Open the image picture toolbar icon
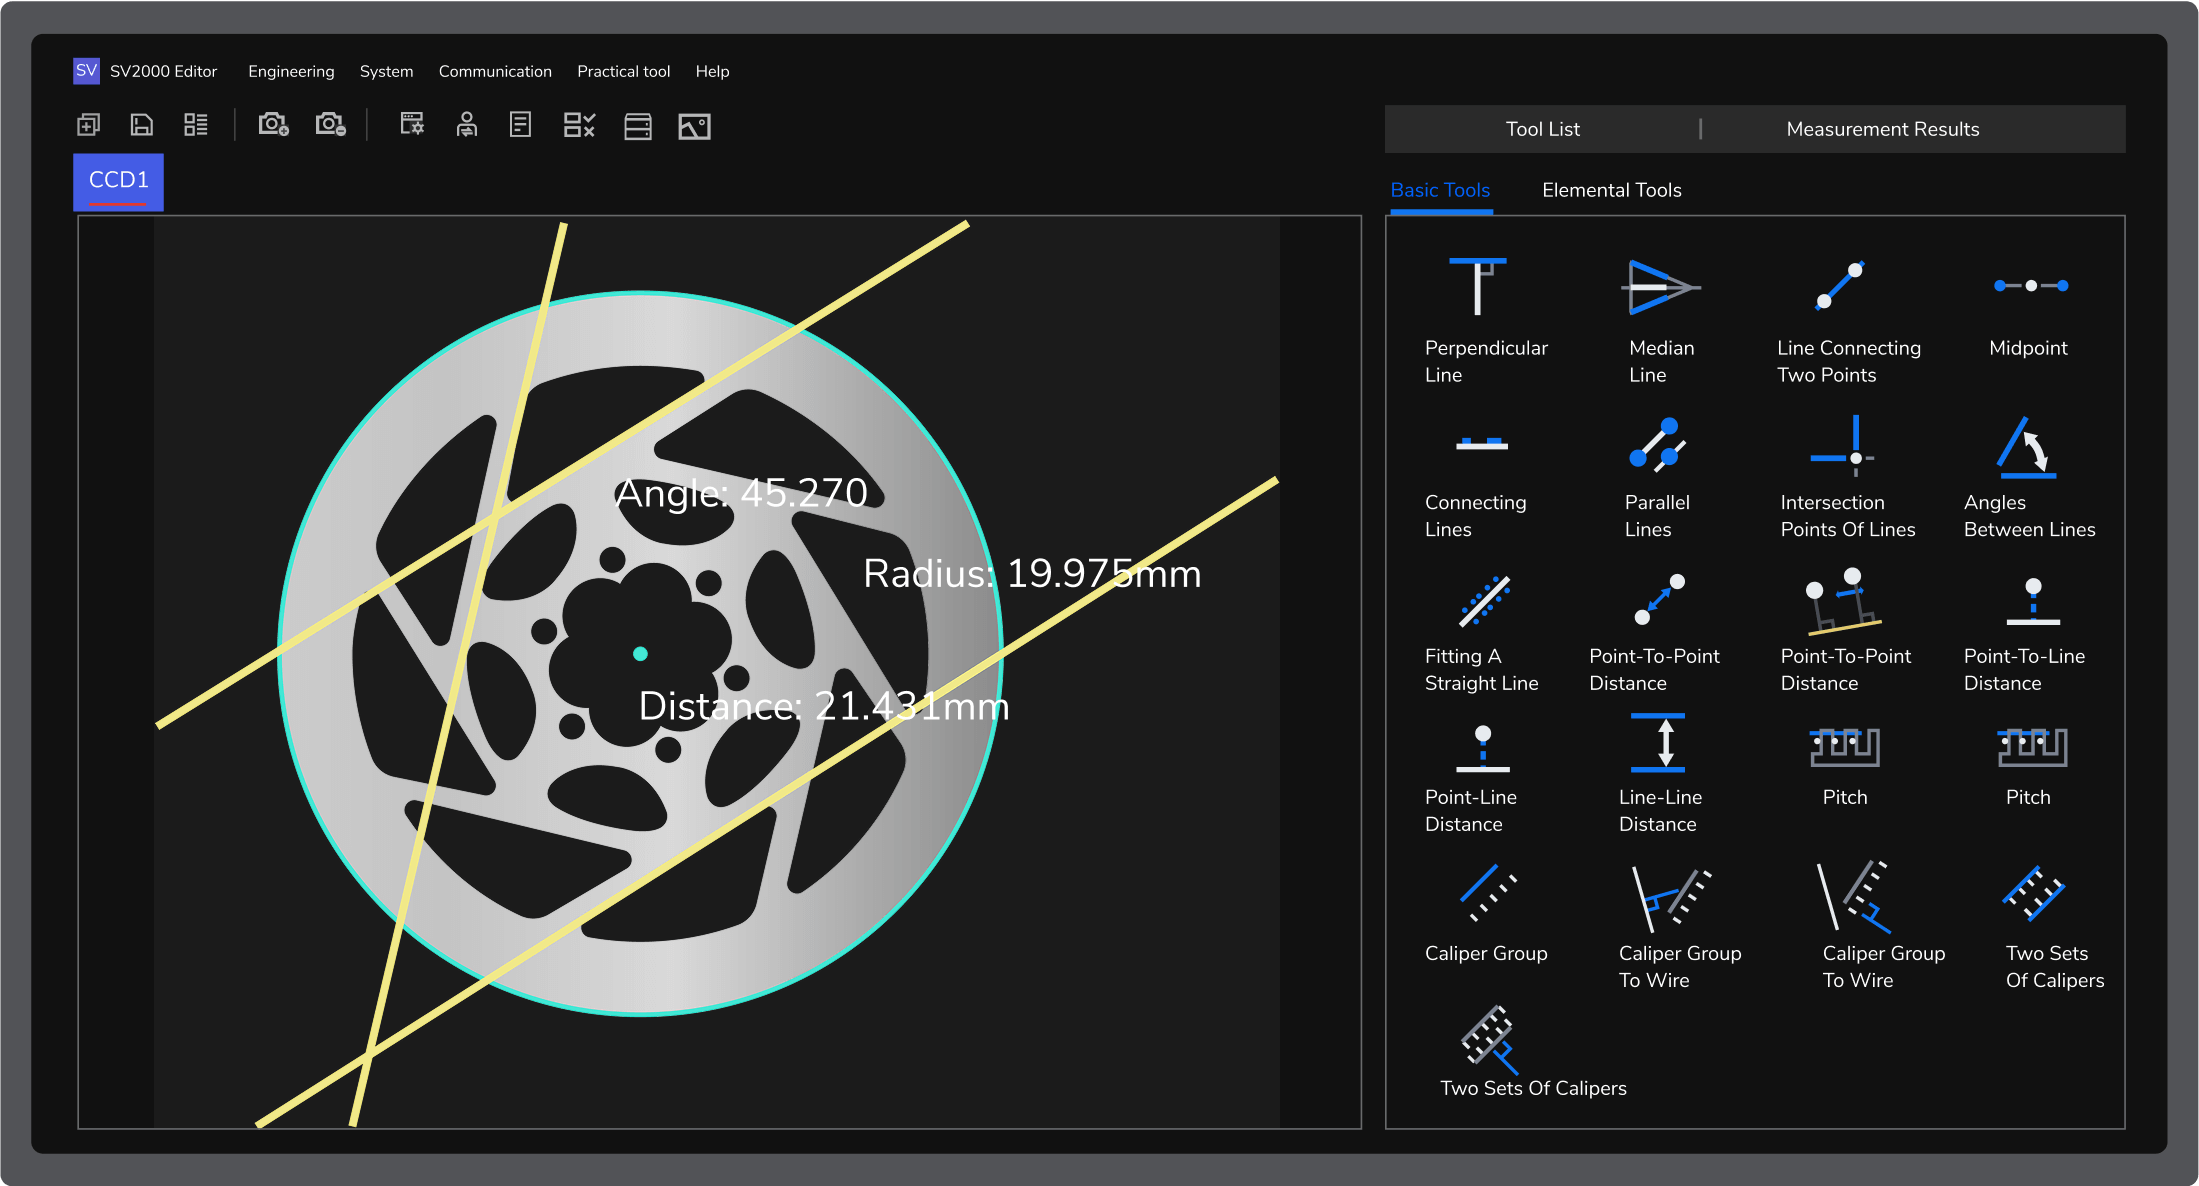This screenshot has height=1186, width=2199. (x=694, y=126)
